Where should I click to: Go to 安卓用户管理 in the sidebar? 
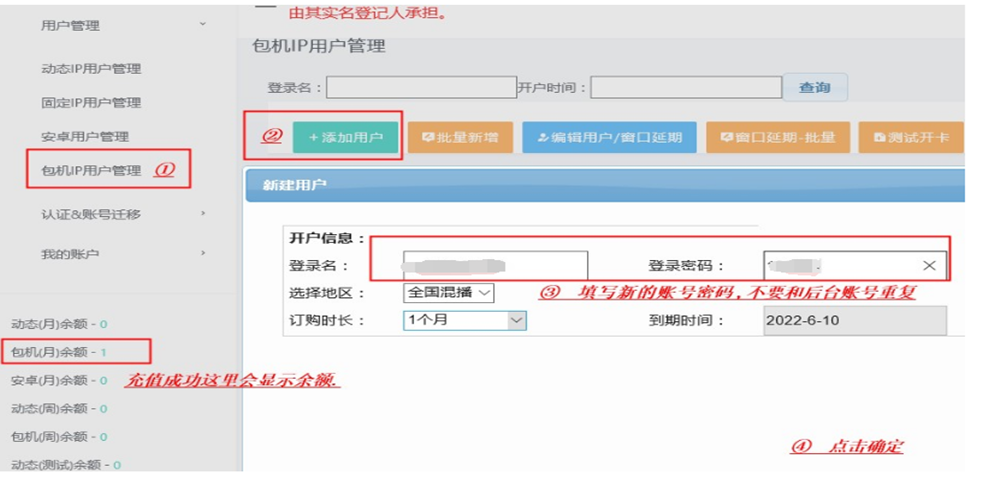tap(85, 136)
